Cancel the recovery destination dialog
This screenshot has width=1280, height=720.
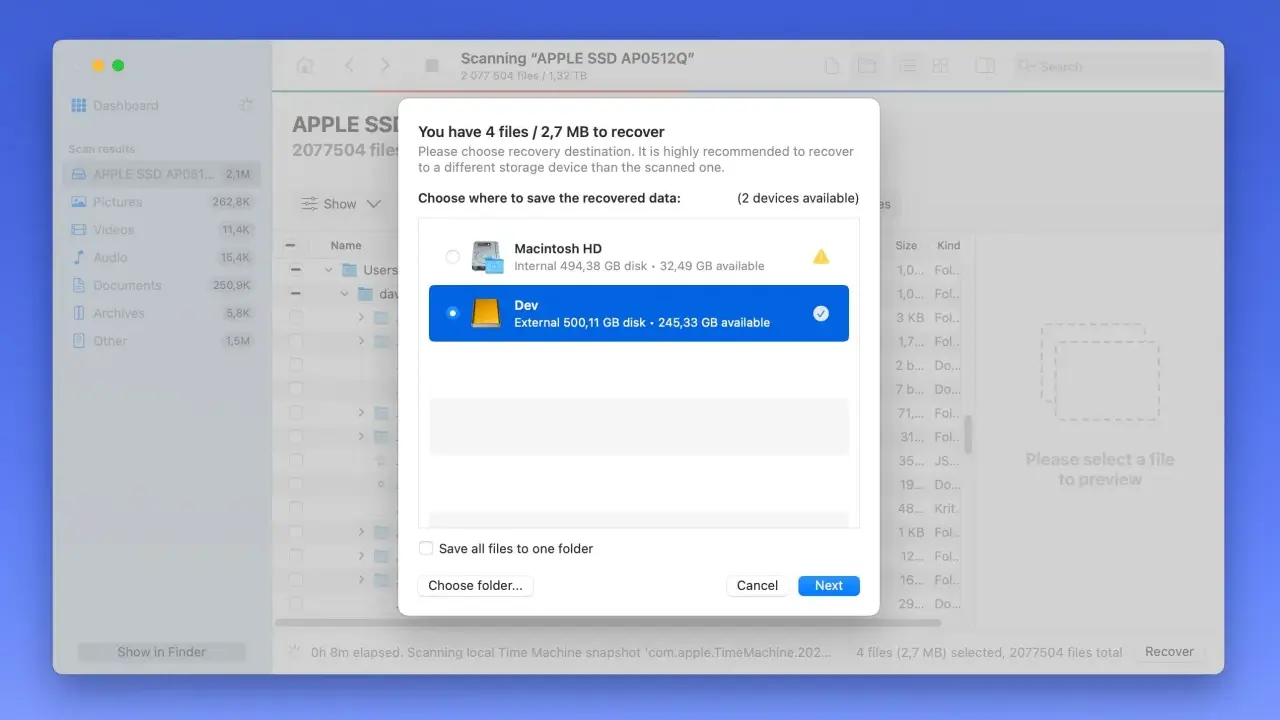pyautogui.click(x=757, y=586)
